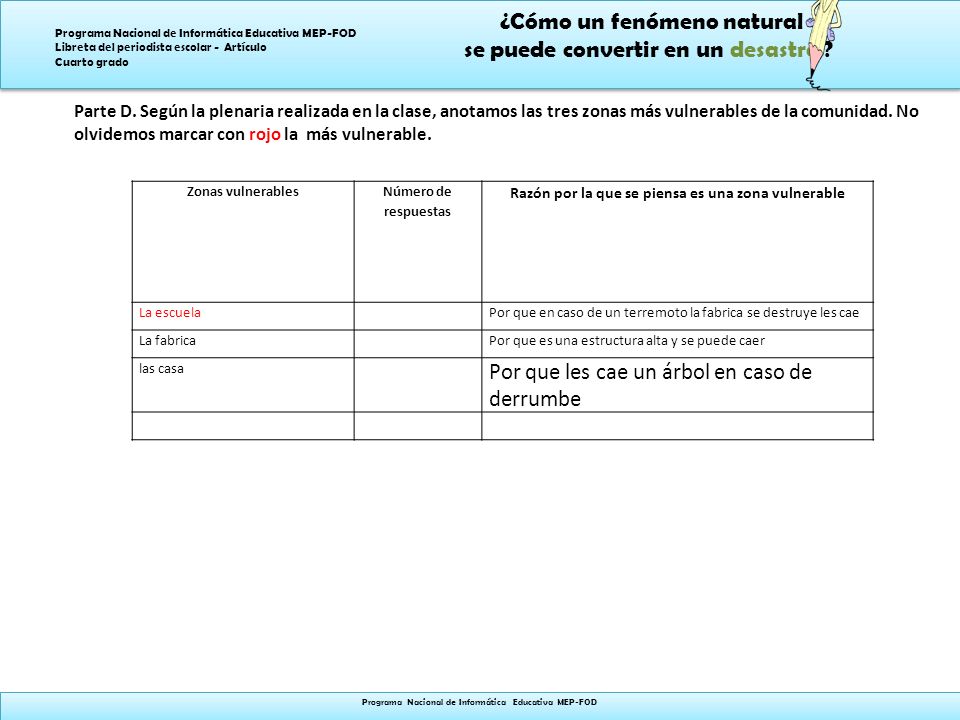
Task: Click 'Cuarto grado' header text
Action: (x=92, y=62)
